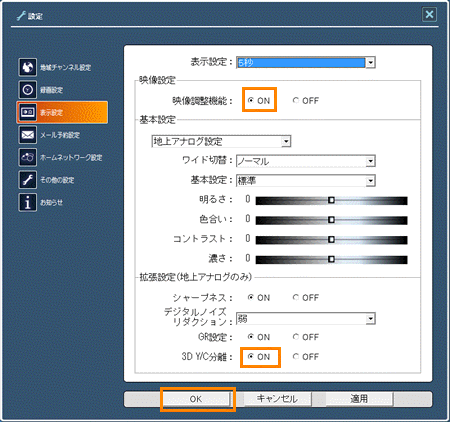Screen dimensions: 450x422
Task: Close the settings dialog with X
Action: click(429, 14)
